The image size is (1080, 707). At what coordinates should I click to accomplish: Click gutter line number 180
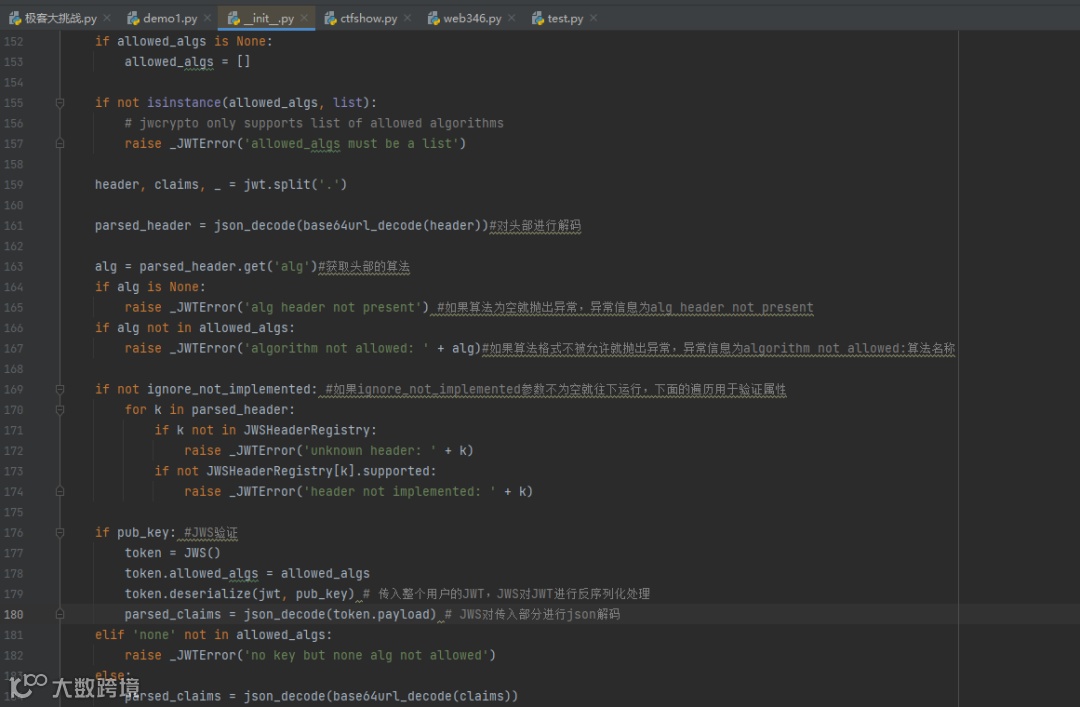point(14,614)
